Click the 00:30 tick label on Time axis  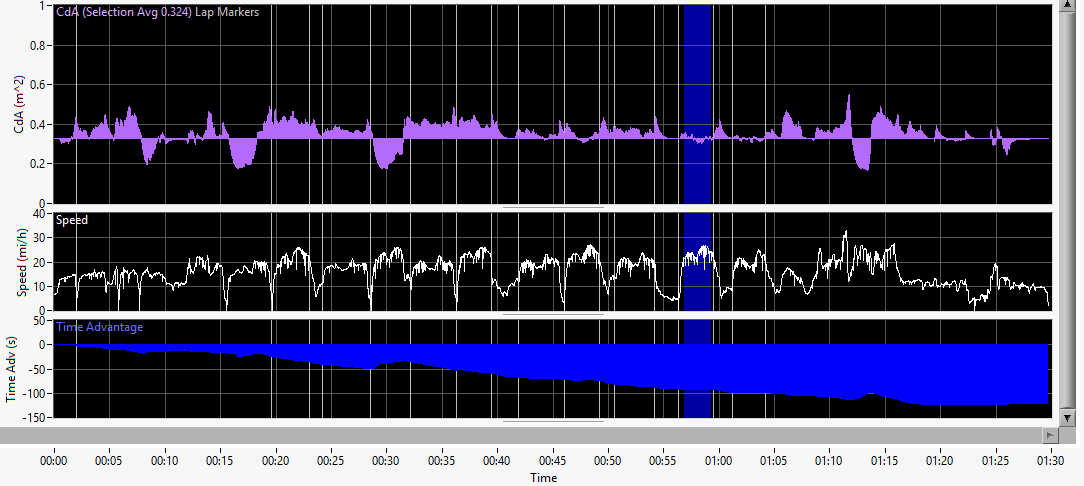click(x=386, y=460)
